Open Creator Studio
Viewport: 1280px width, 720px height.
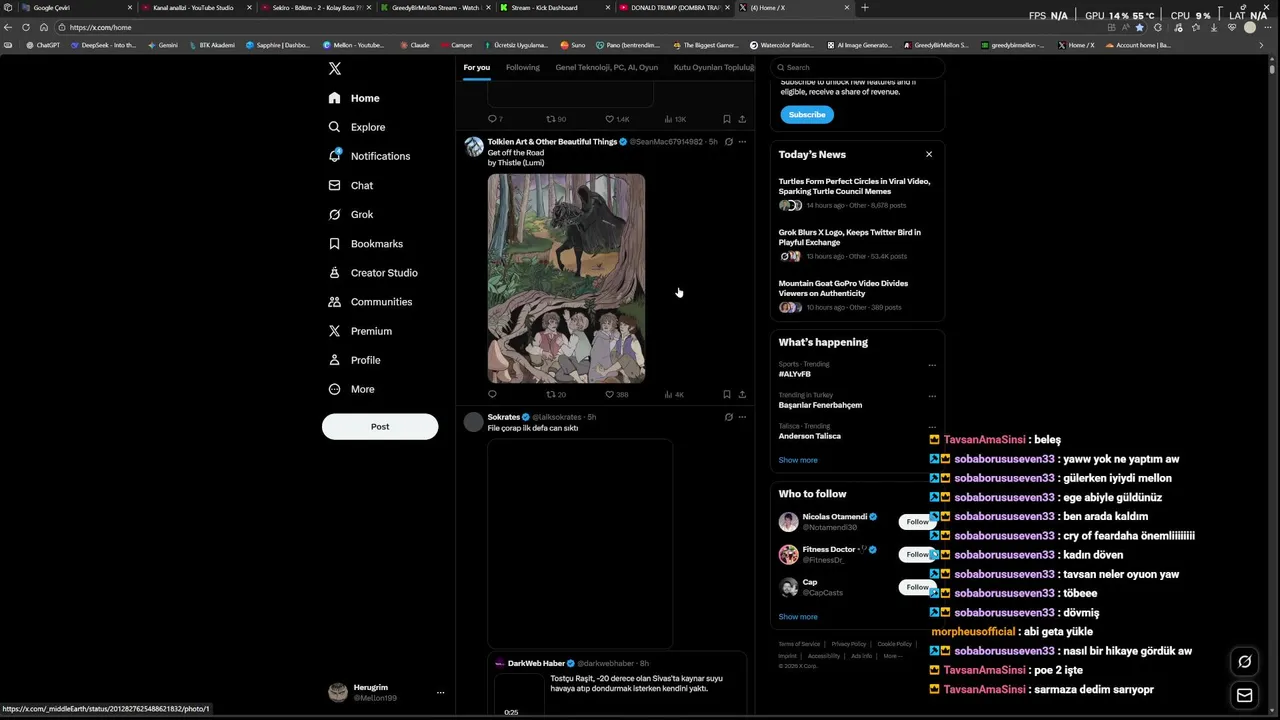pos(373,272)
